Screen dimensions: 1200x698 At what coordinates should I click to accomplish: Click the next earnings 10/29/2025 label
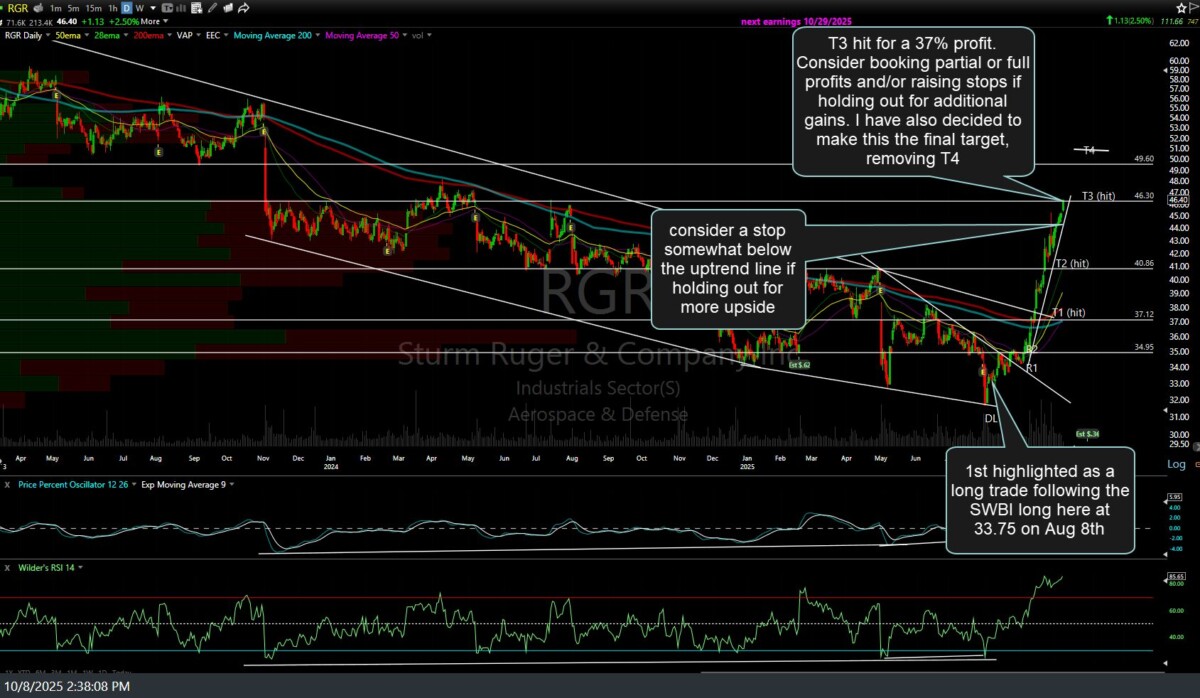coord(796,21)
